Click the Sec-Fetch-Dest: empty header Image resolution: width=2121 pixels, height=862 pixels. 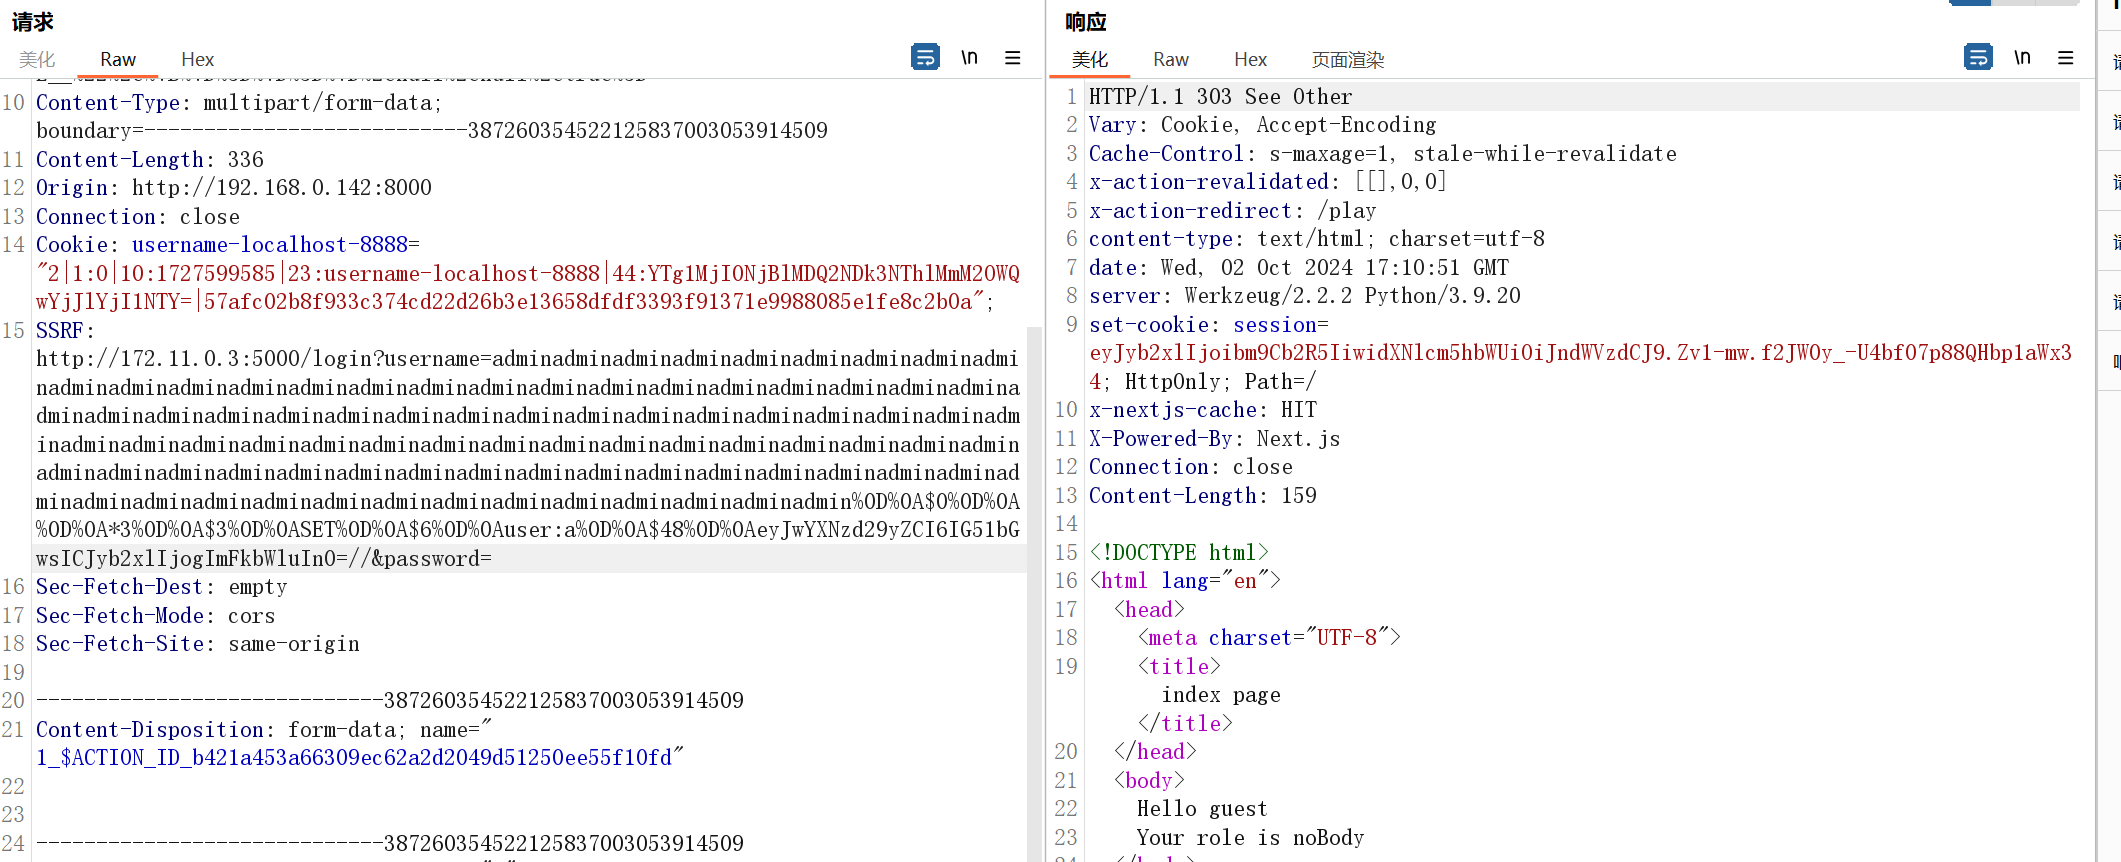tap(162, 587)
